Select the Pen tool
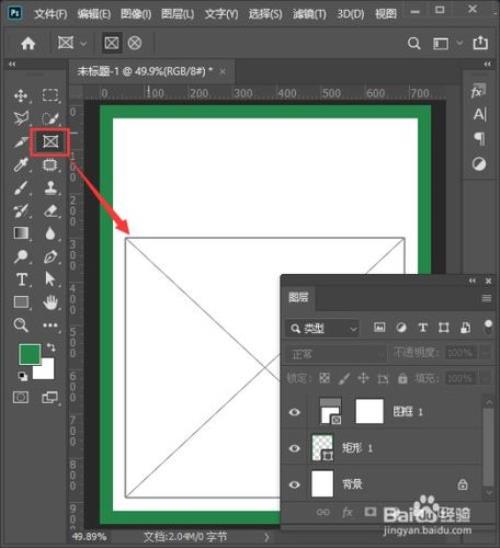The image size is (500, 548). (50, 257)
